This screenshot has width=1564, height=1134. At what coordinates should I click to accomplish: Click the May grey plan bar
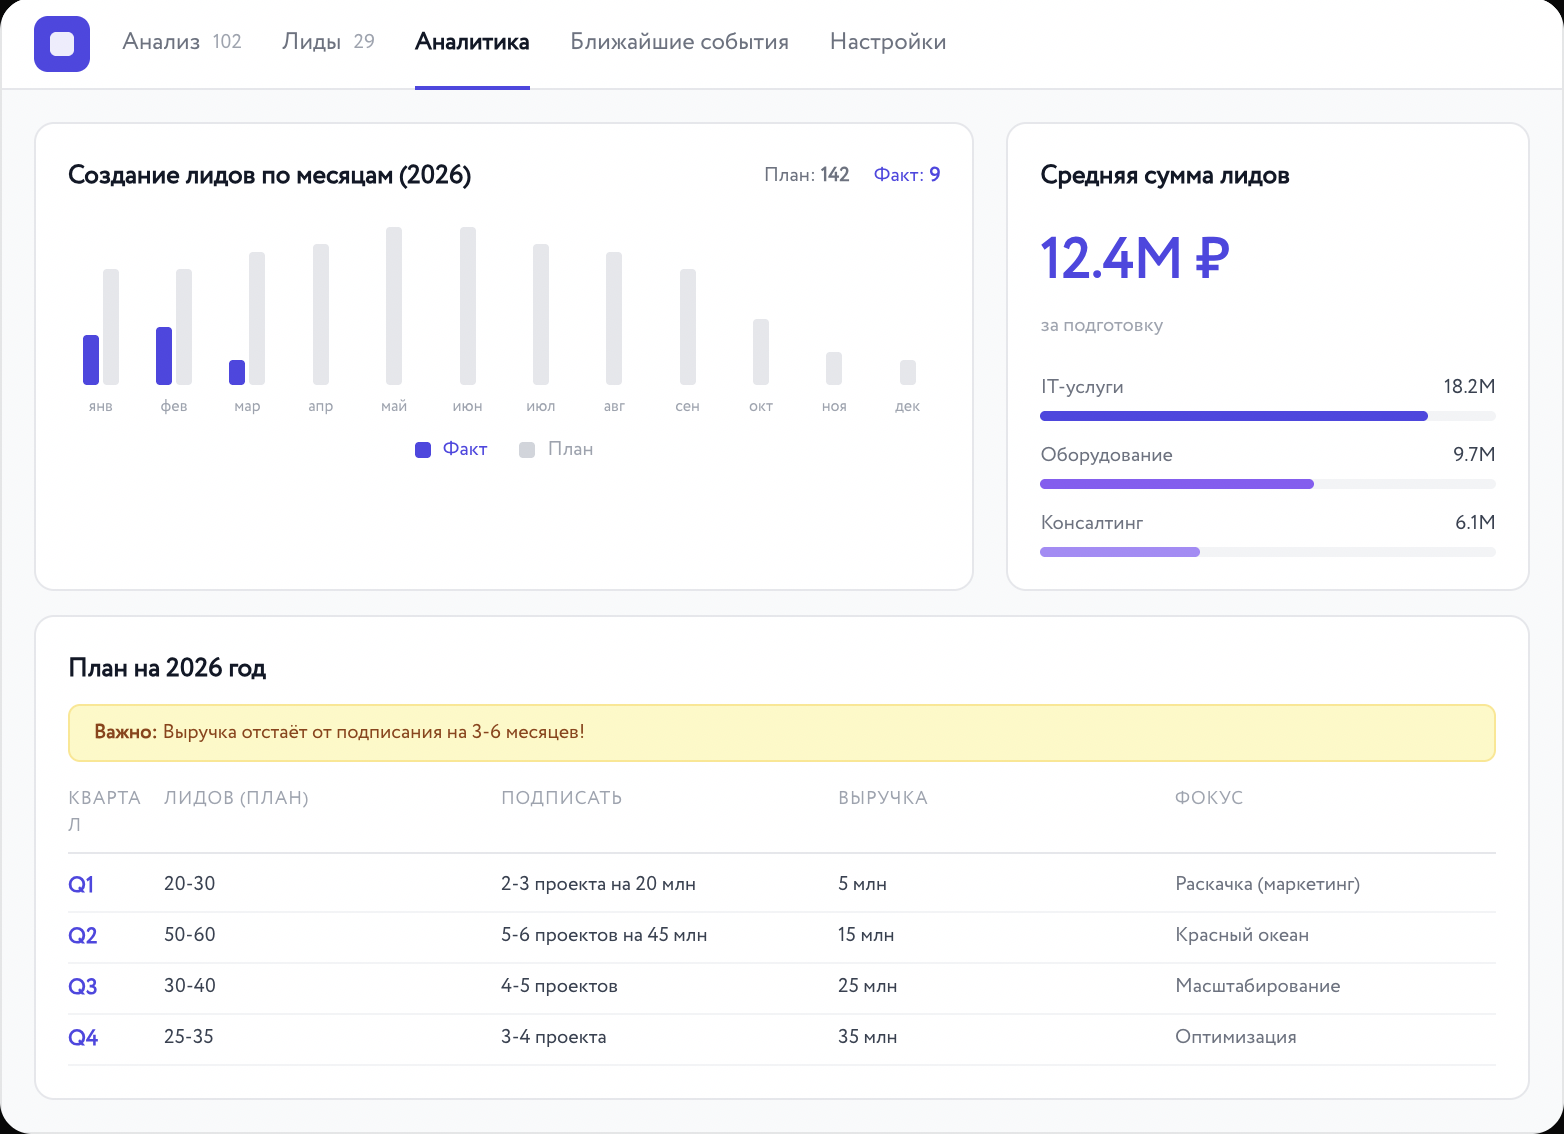(394, 306)
